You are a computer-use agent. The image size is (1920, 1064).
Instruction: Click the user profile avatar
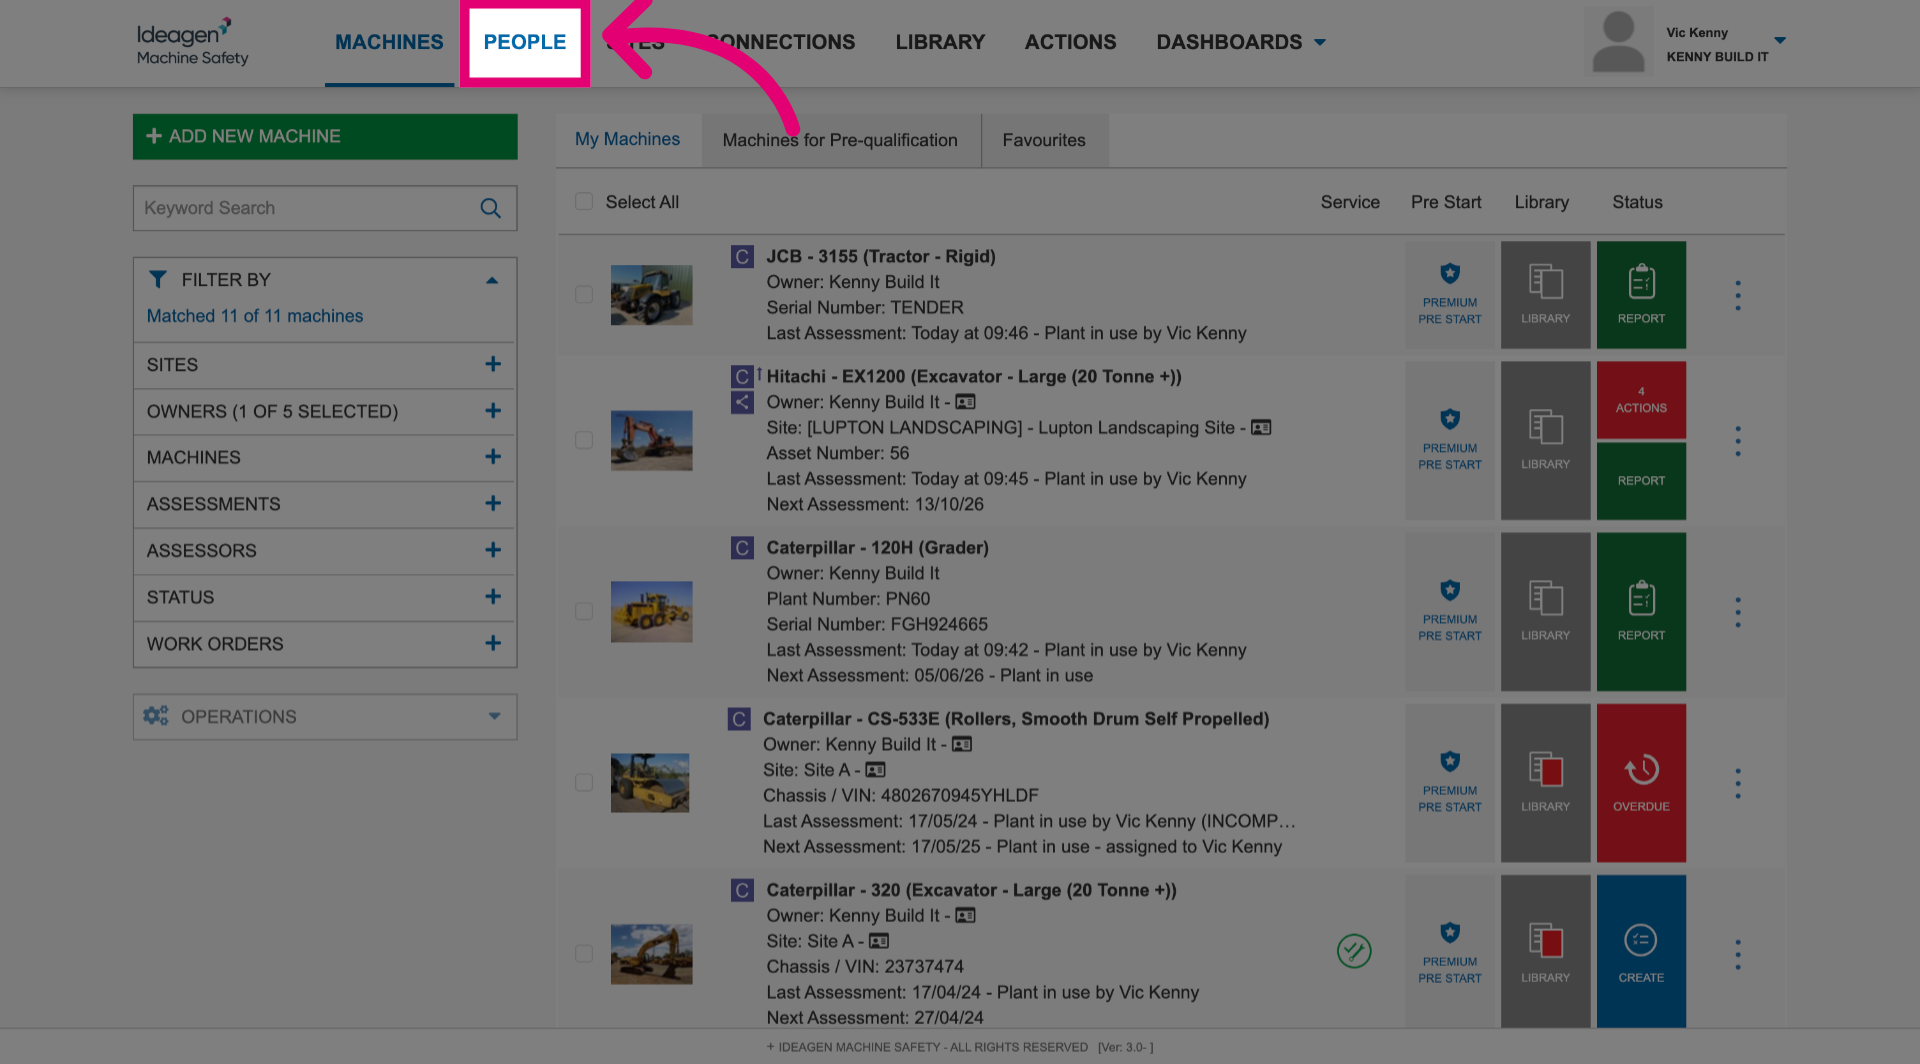[1618, 42]
